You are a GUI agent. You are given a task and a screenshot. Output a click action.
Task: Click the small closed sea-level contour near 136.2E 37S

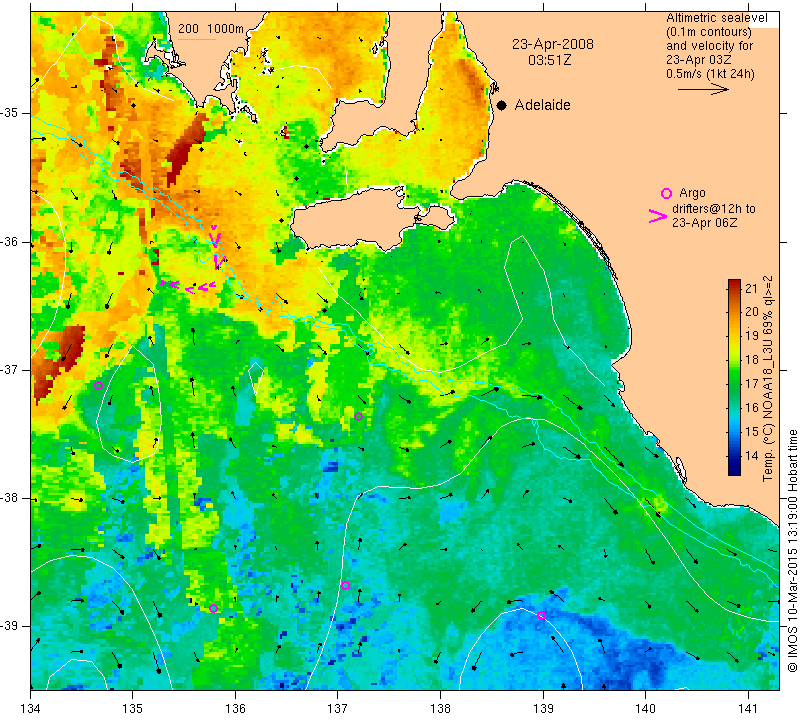[256, 377]
